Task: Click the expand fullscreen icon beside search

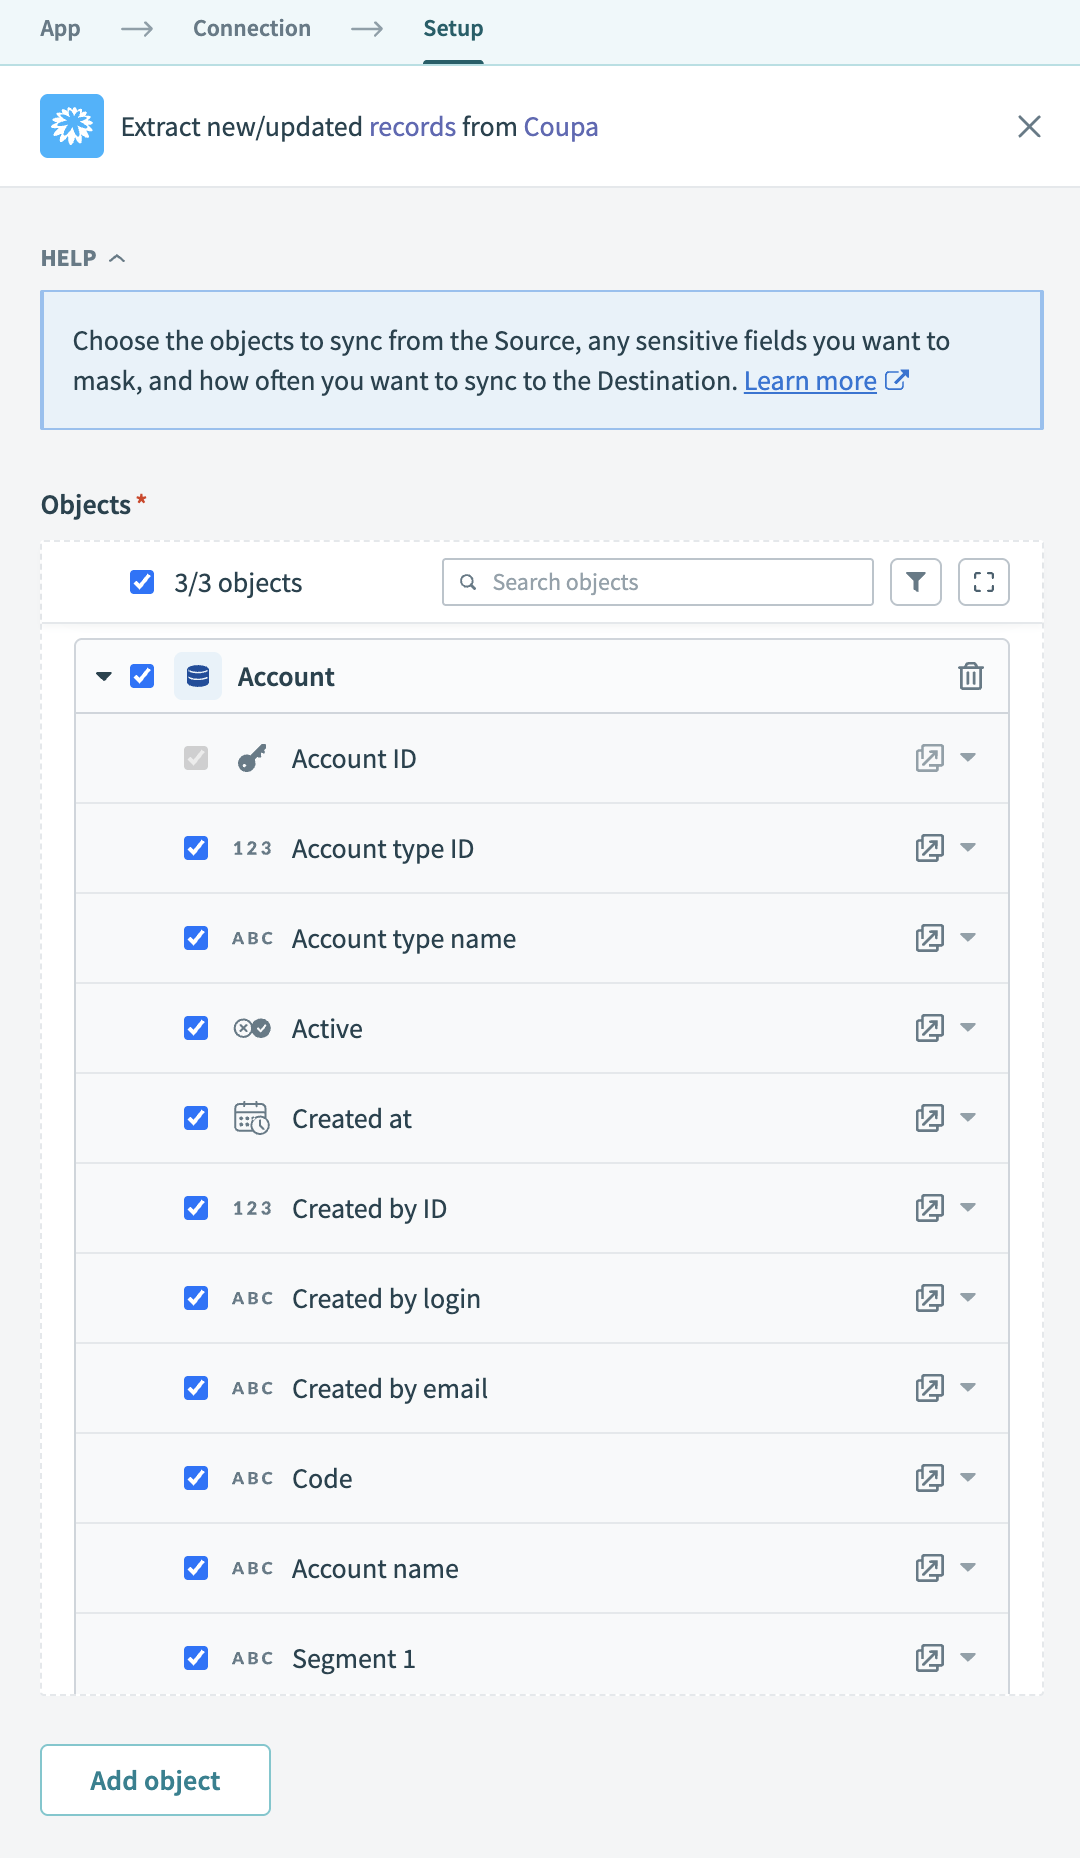Action: pyautogui.click(x=983, y=582)
